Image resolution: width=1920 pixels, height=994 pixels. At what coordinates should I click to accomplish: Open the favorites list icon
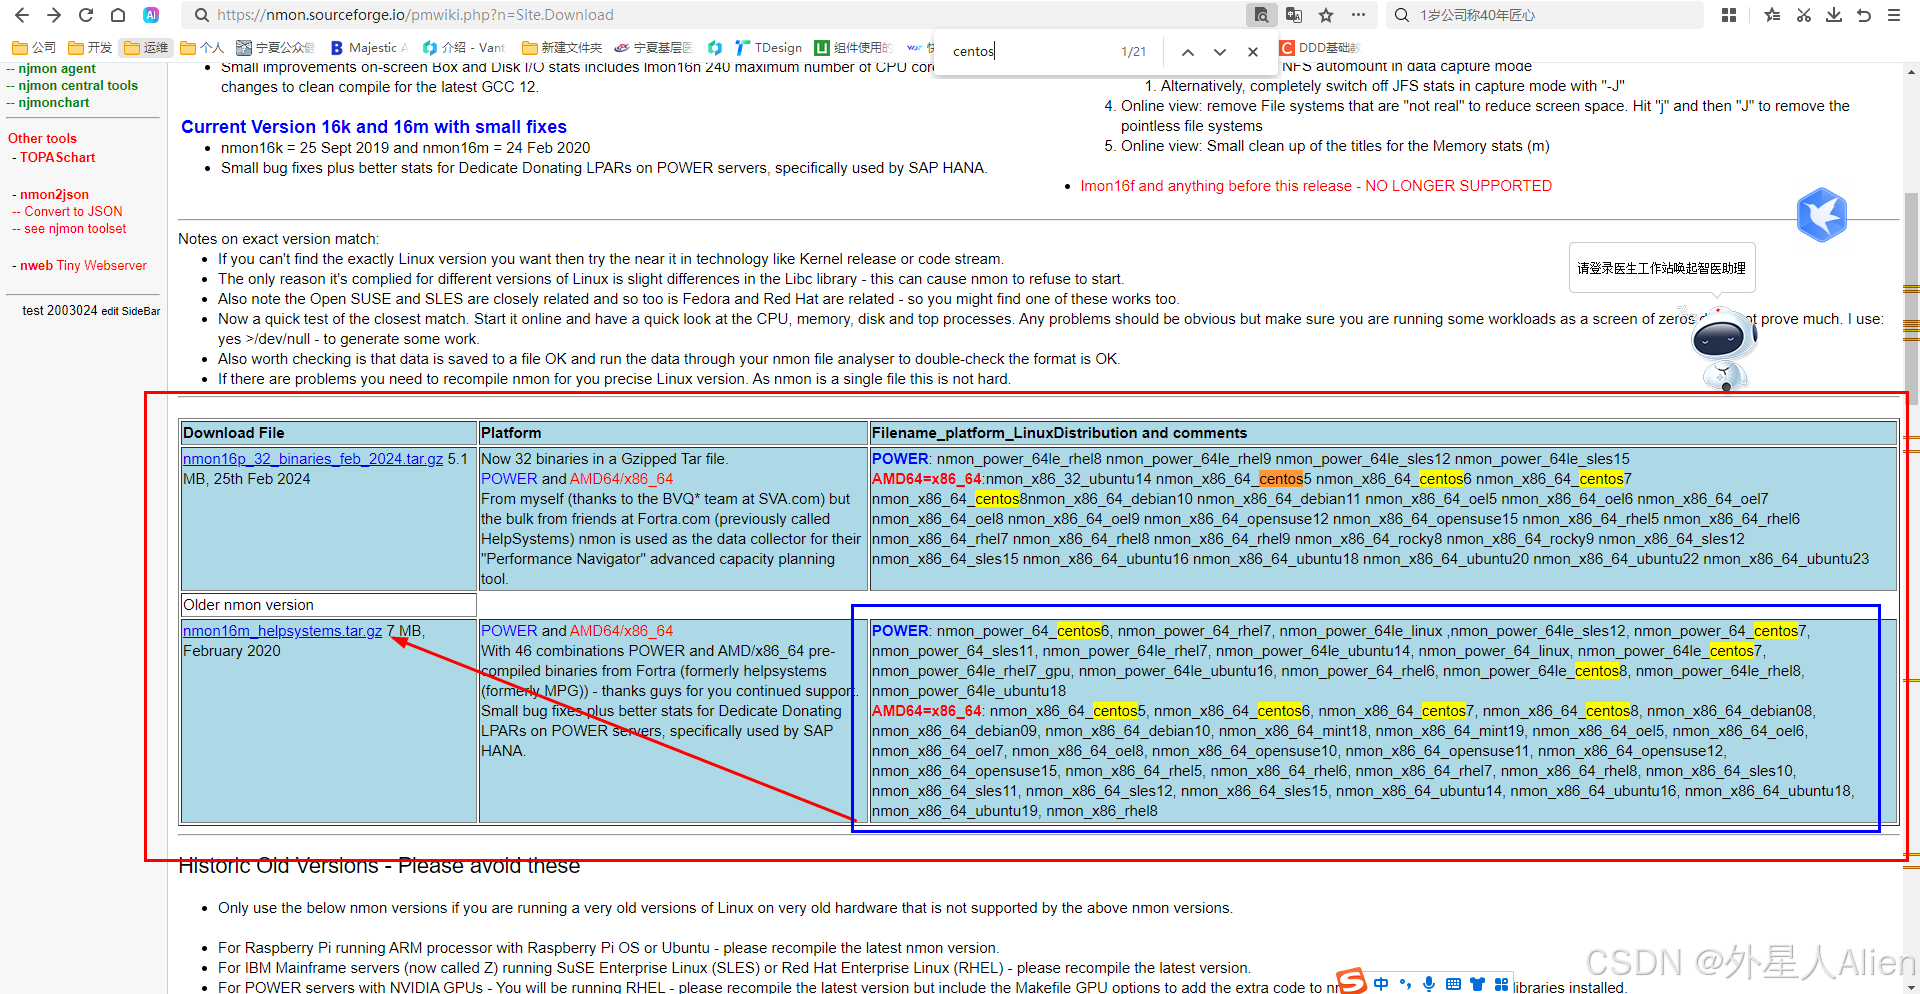1772,15
